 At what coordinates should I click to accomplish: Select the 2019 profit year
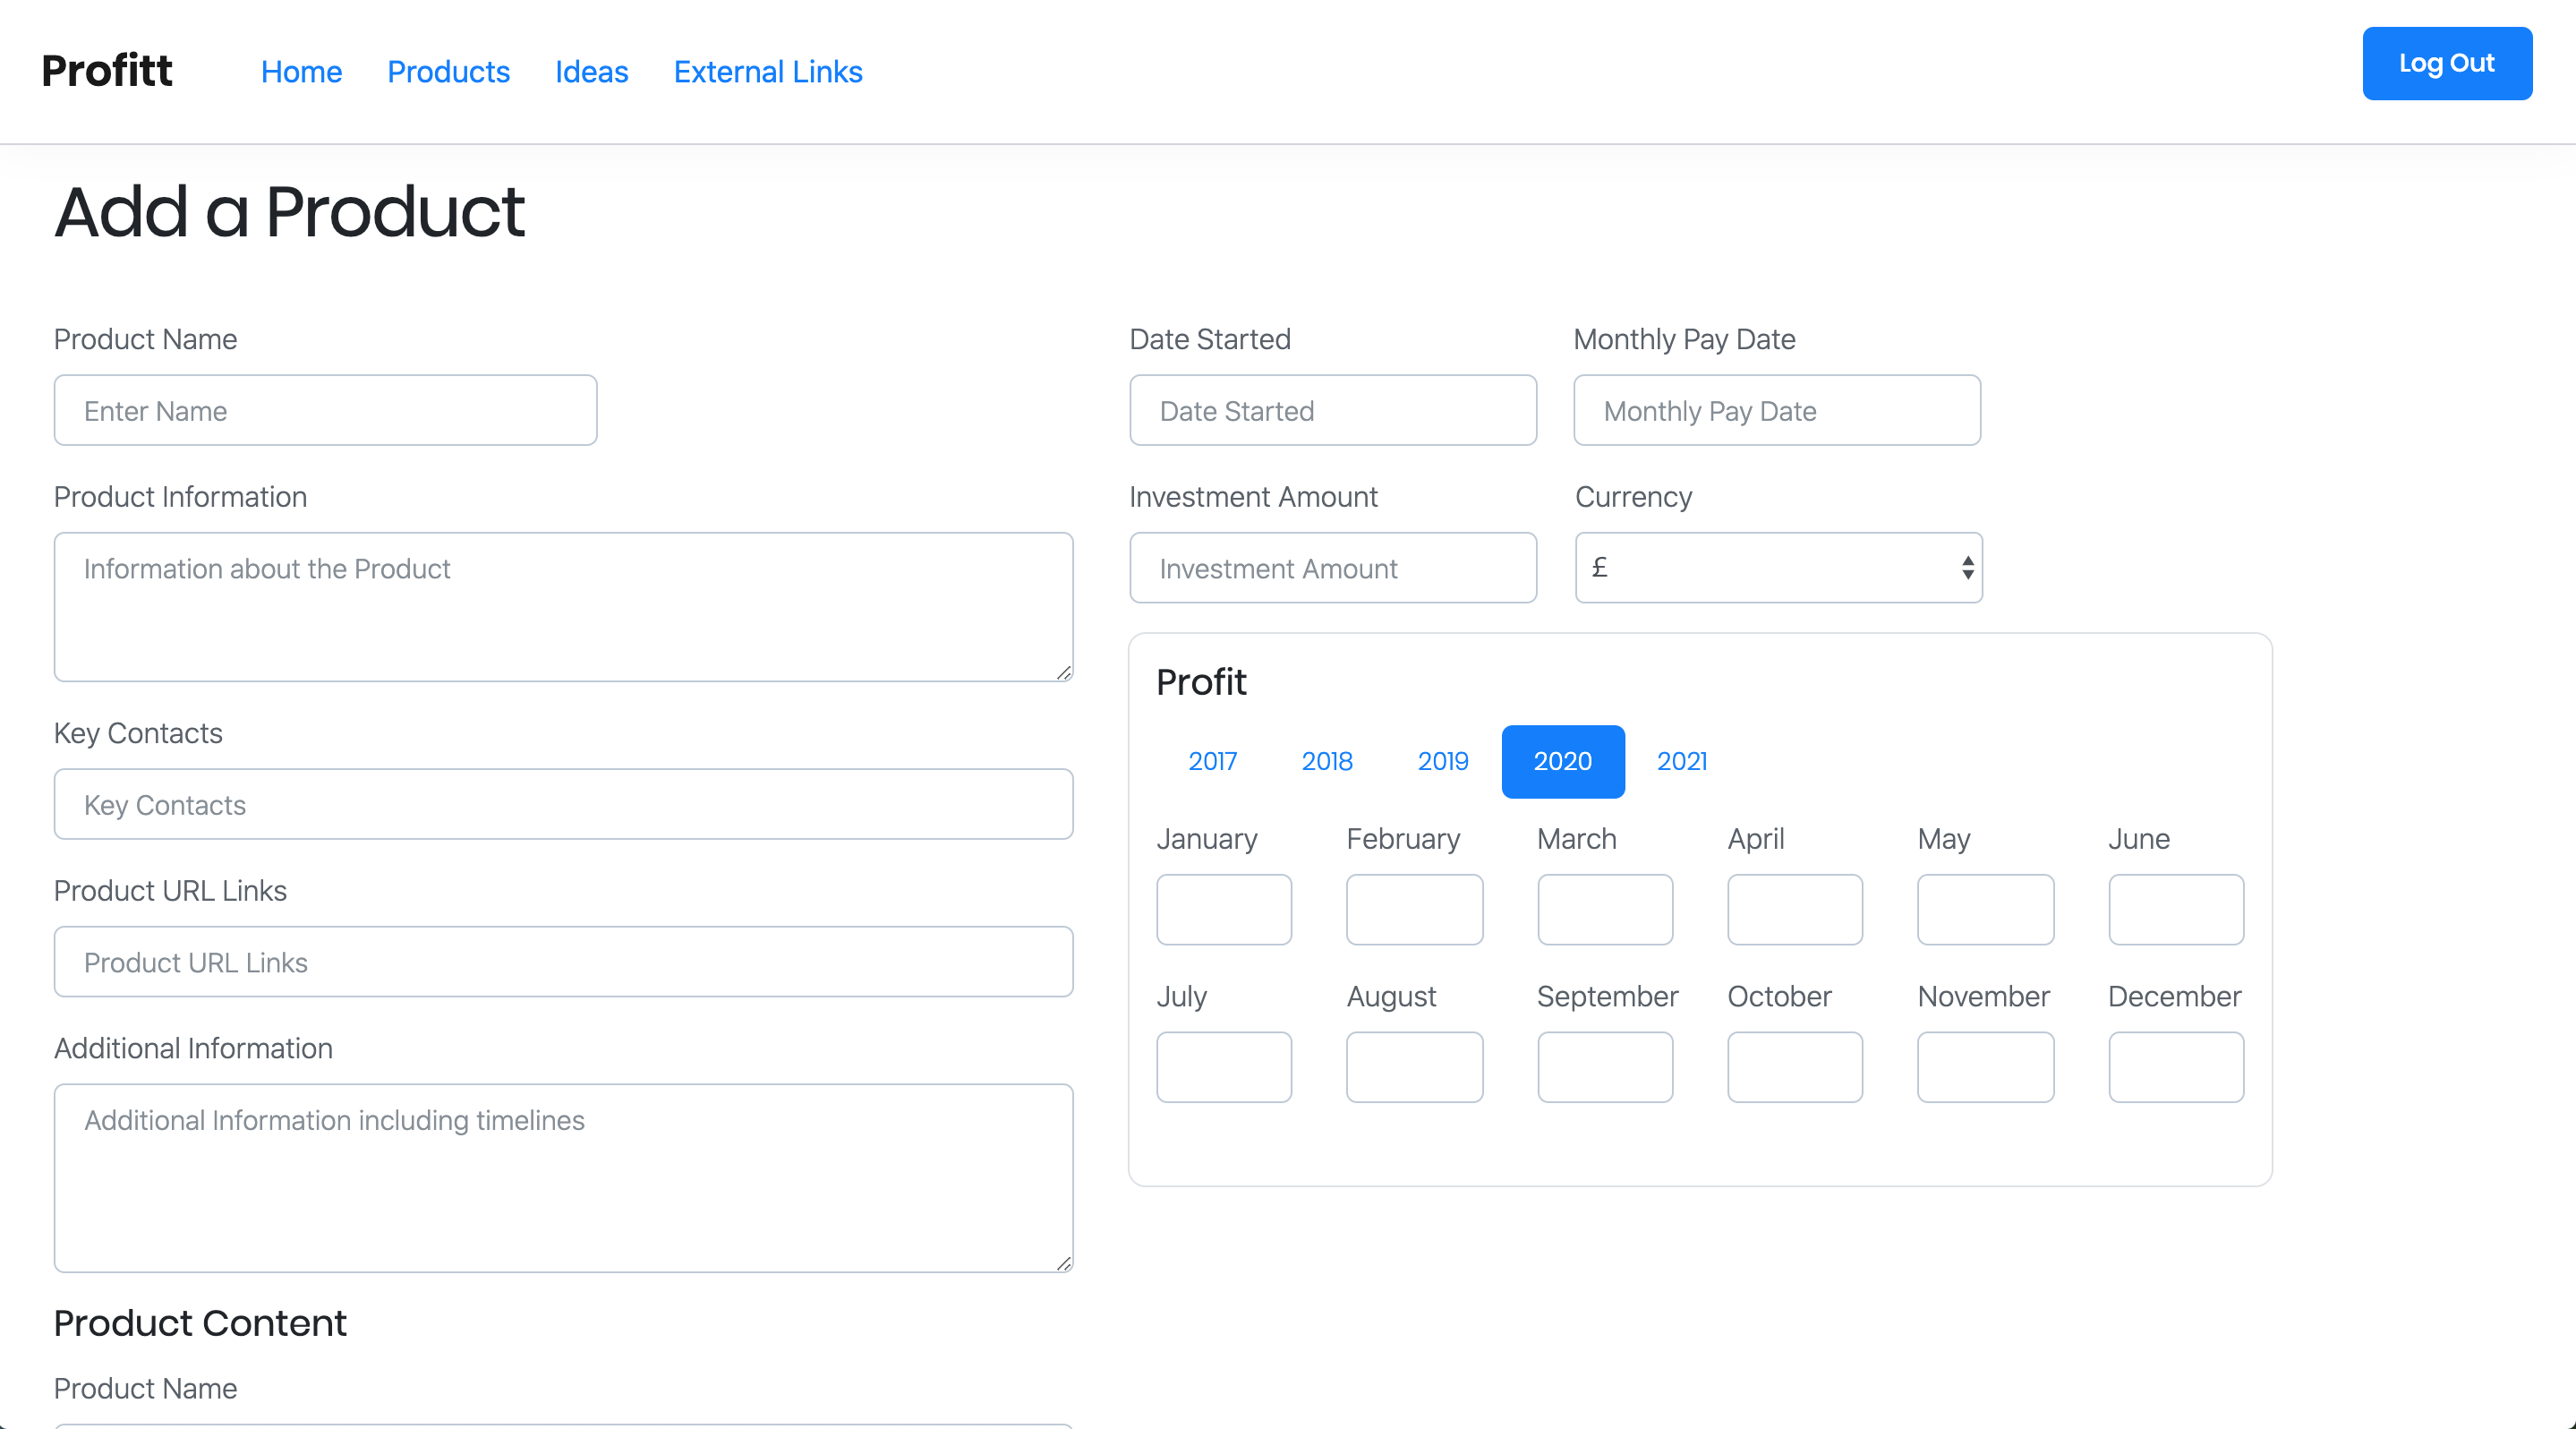tap(1443, 761)
